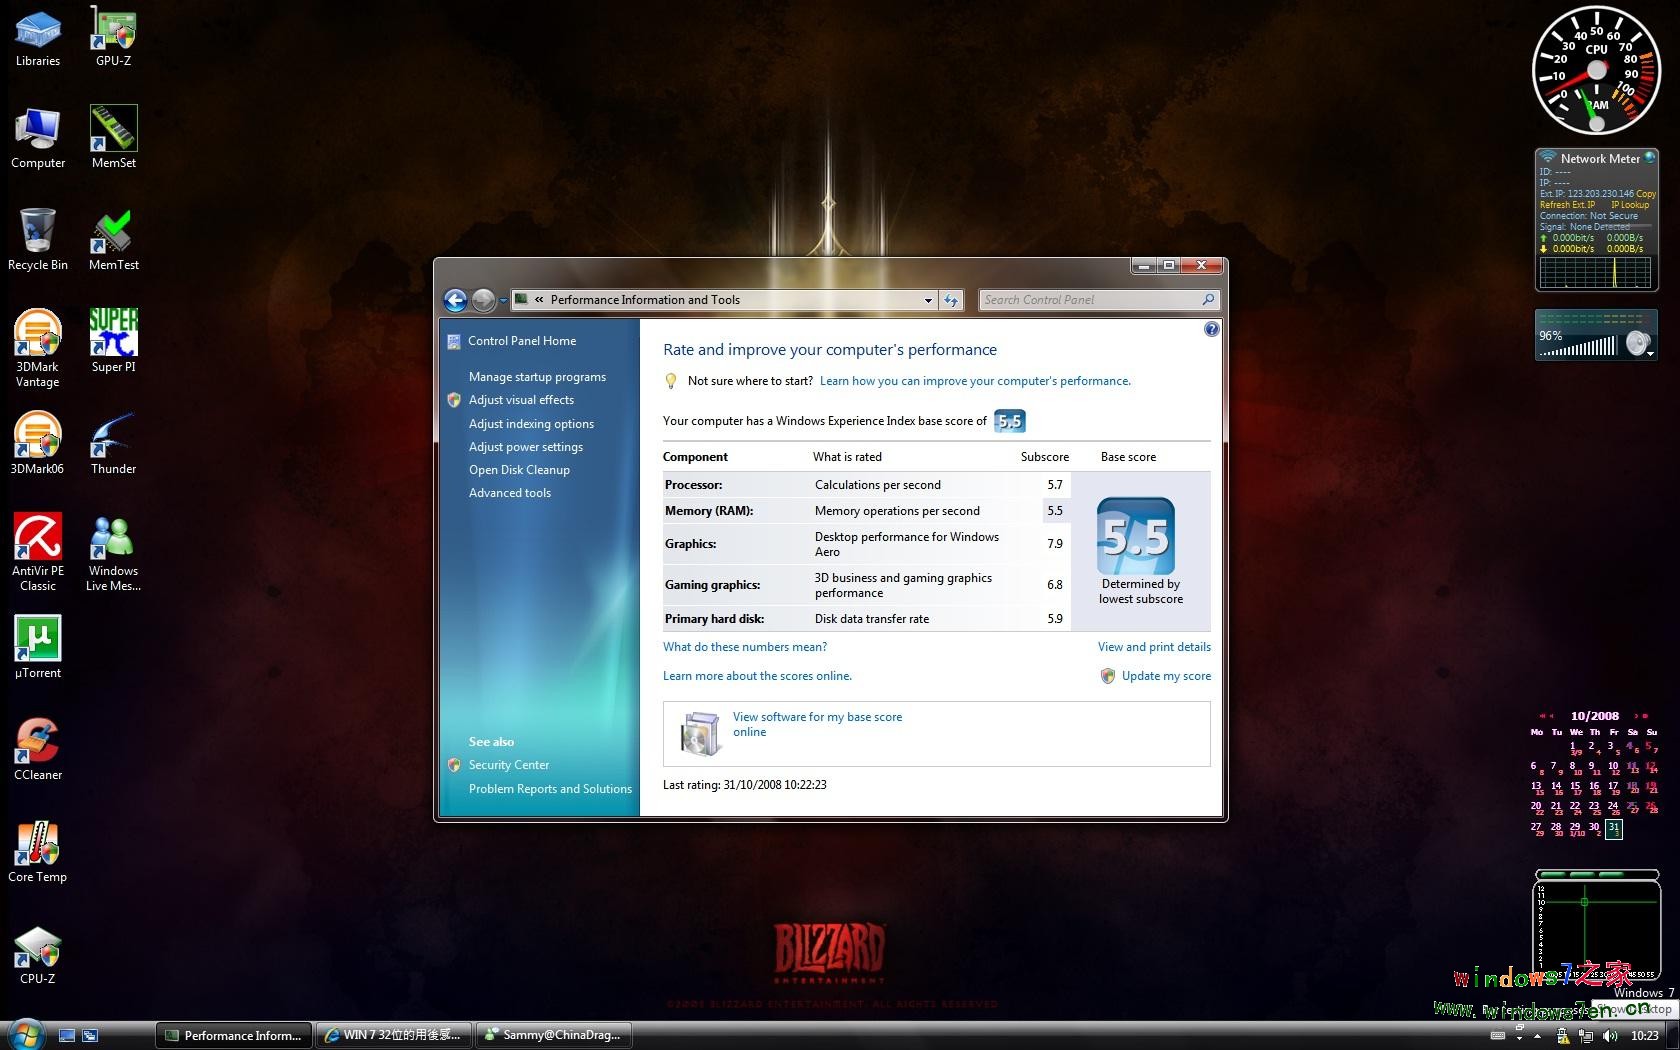The image size is (1680, 1050).
Task: Click the Back navigation arrow
Action: click(x=455, y=300)
